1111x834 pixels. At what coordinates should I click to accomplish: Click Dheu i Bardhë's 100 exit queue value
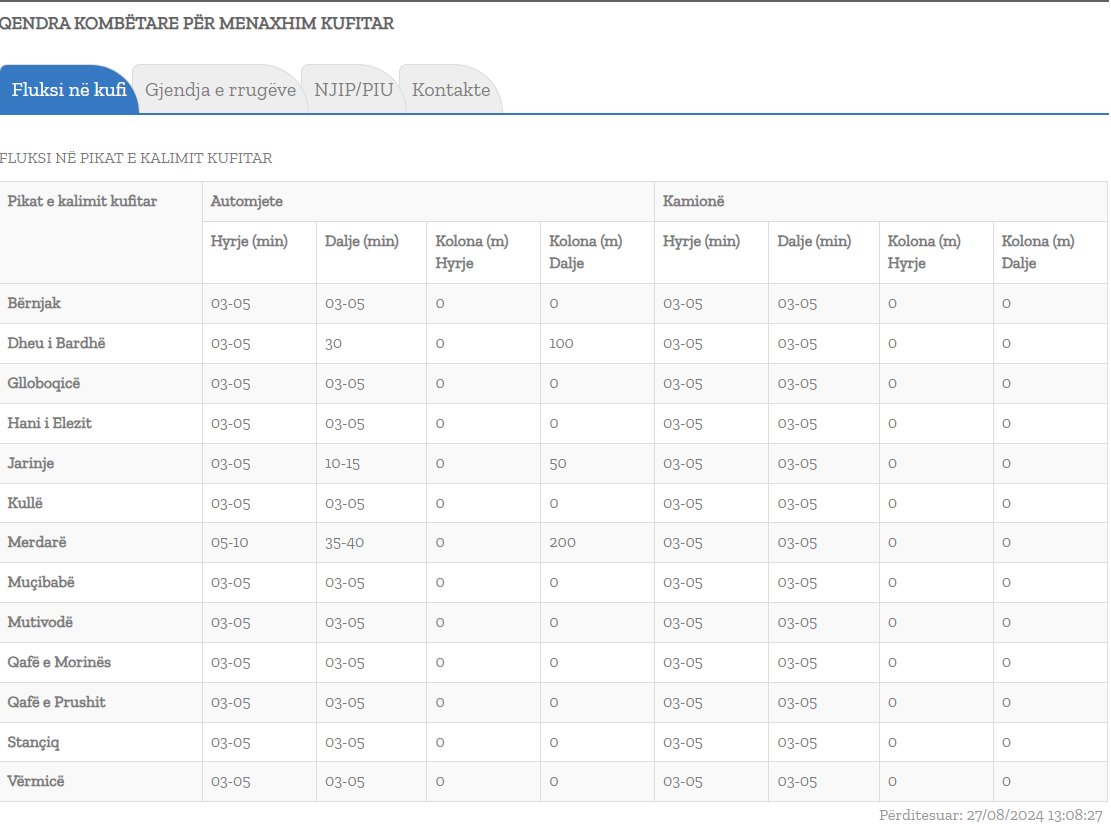pyautogui.click(x=561, y=343)
